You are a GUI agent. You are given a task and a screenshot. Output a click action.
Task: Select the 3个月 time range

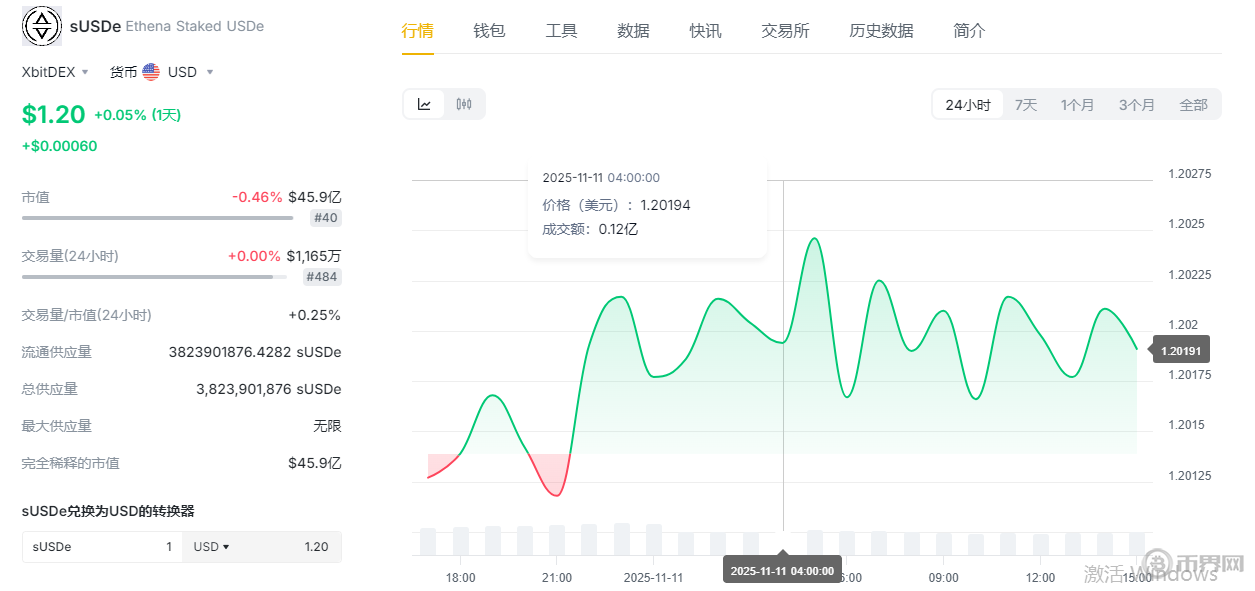pyautogui.click(x=1137, y=104)
